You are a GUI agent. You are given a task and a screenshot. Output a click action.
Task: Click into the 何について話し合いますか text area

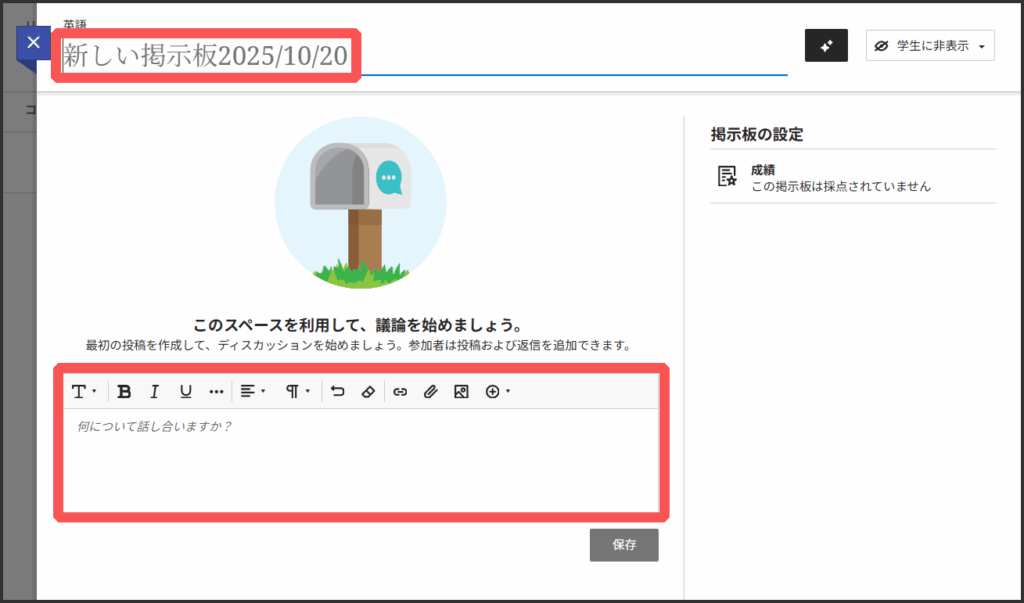pos(360,460)
